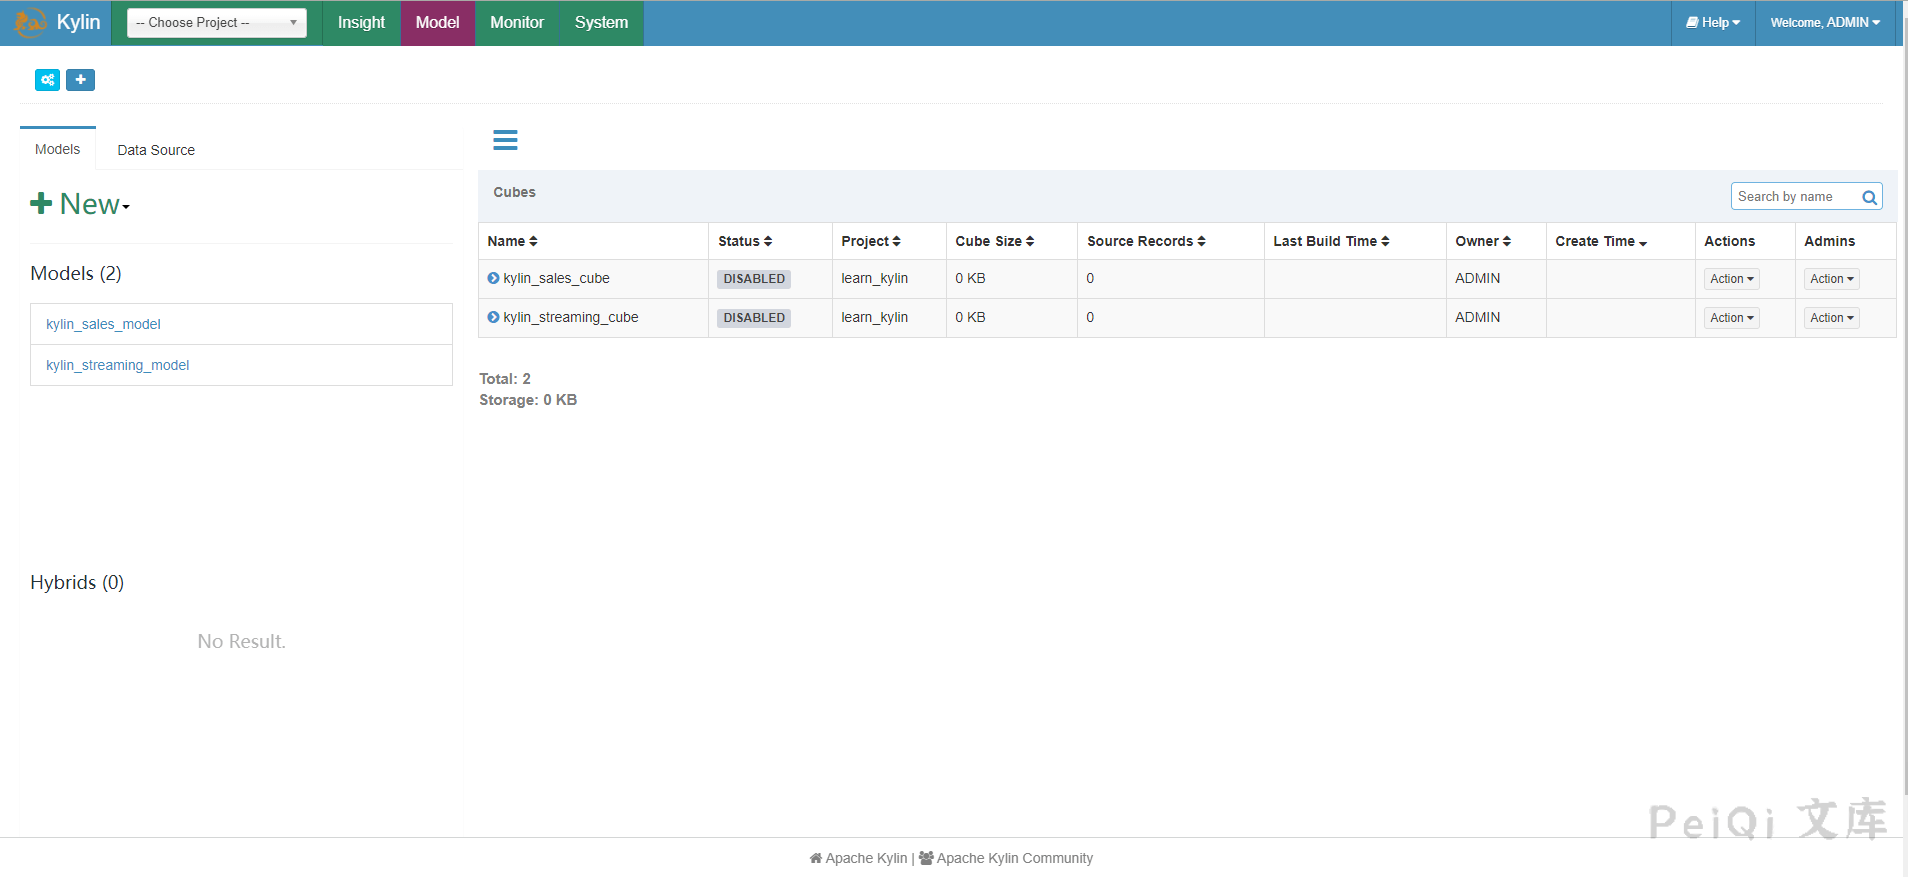This screenshot has width=1908, height=877.
Task: Open the Choose Project dropdown
Action: pos(216,22)
